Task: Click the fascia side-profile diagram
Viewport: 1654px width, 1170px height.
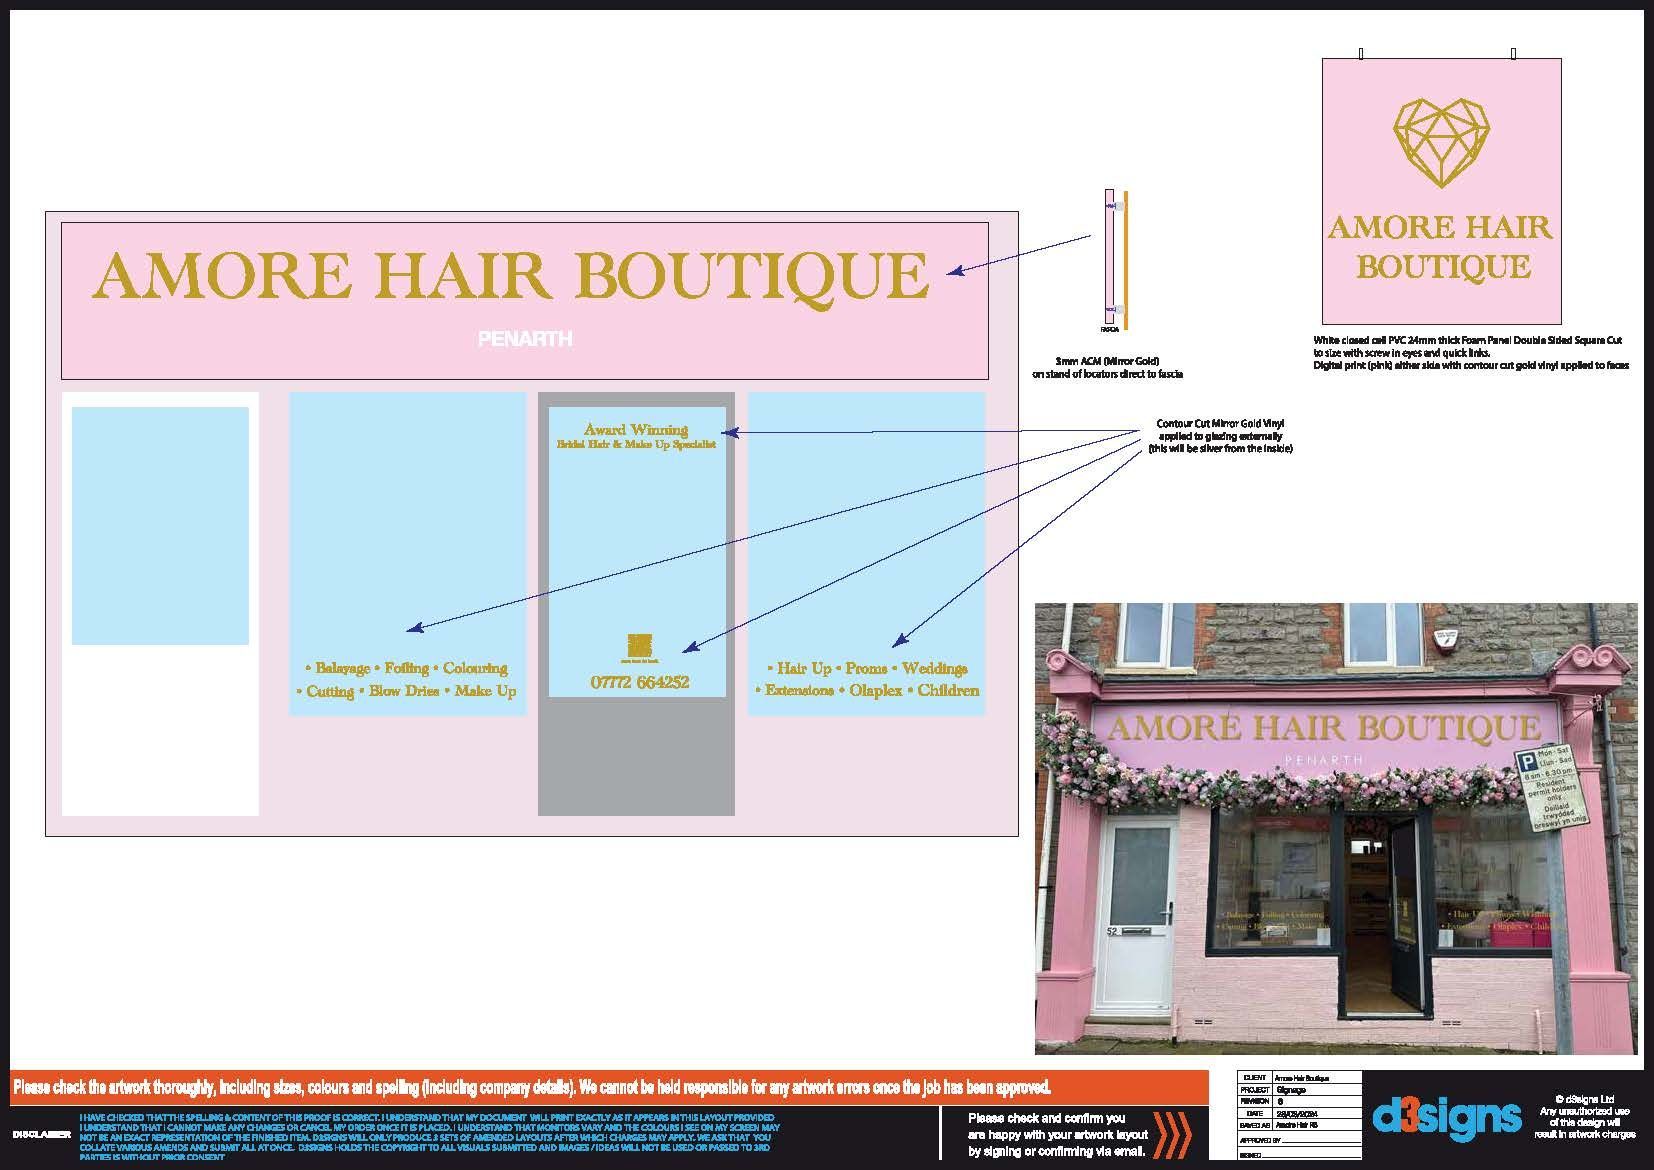Action: point(1117,260)
